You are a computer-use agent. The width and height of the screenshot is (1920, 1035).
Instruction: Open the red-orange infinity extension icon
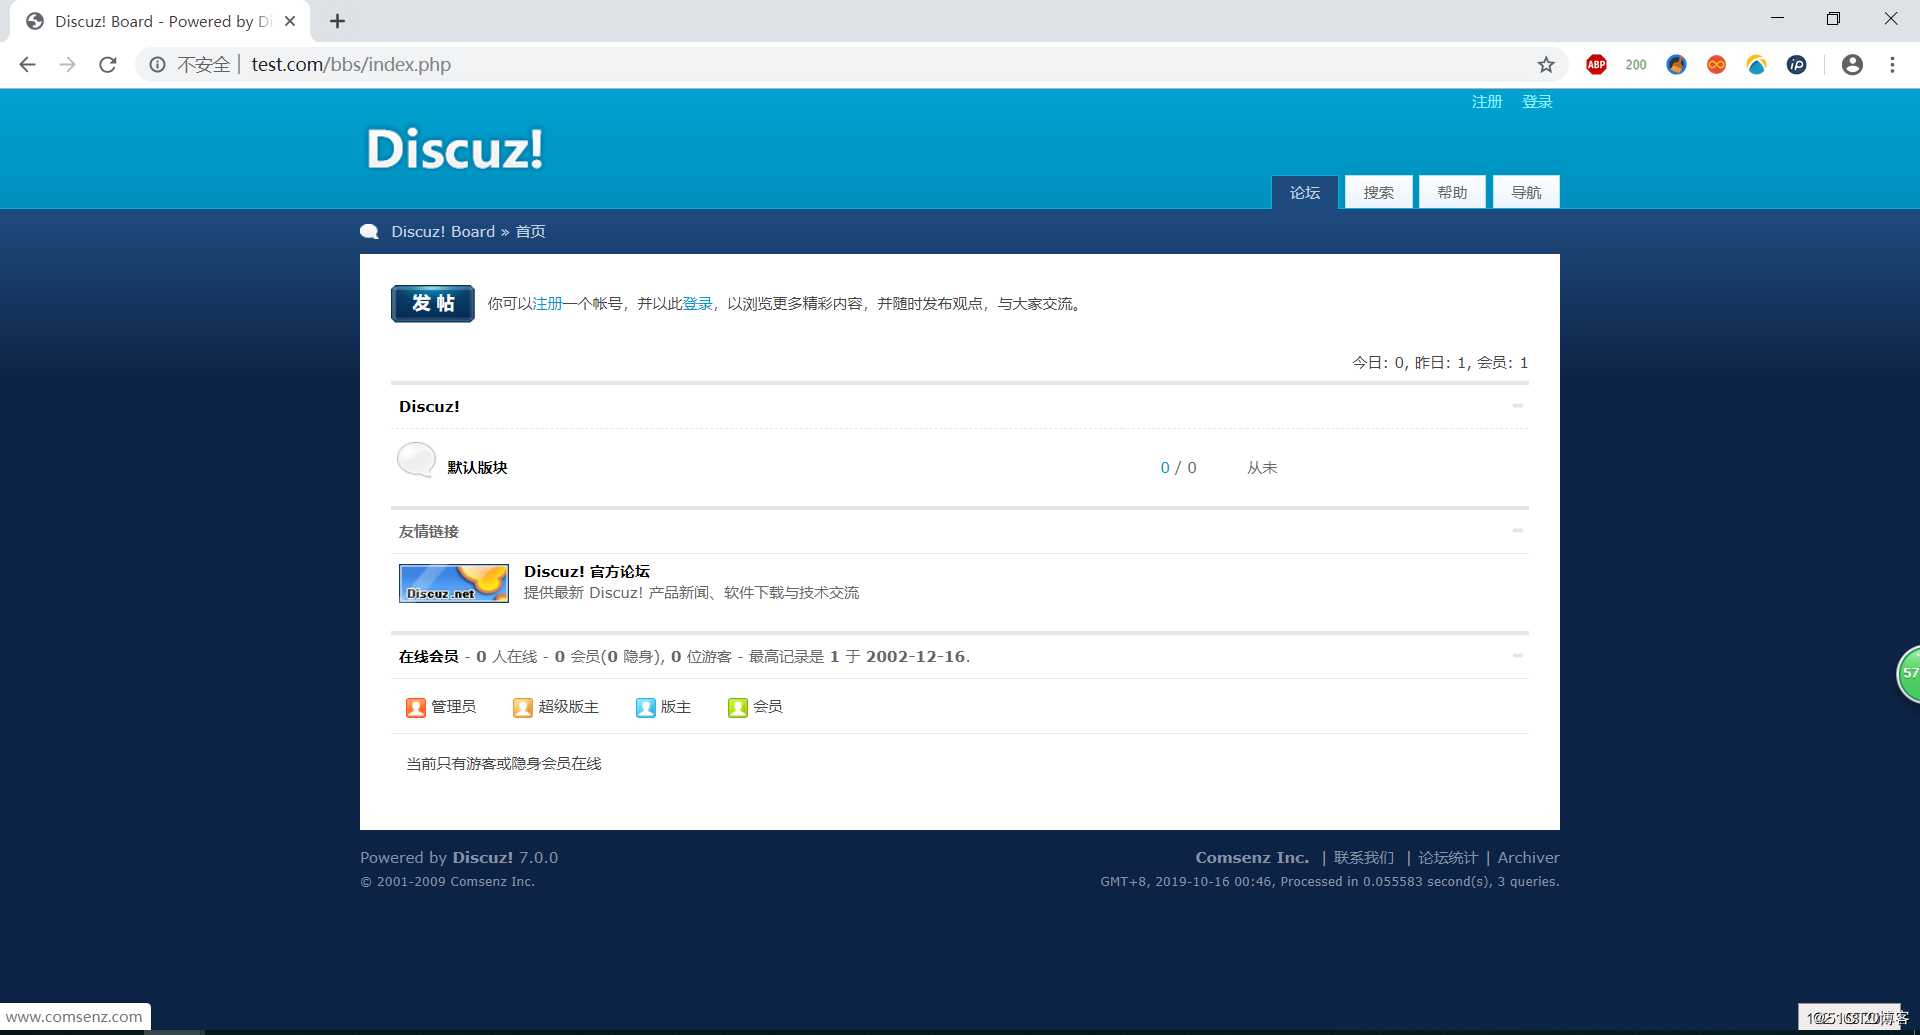tap(1716, 64)
